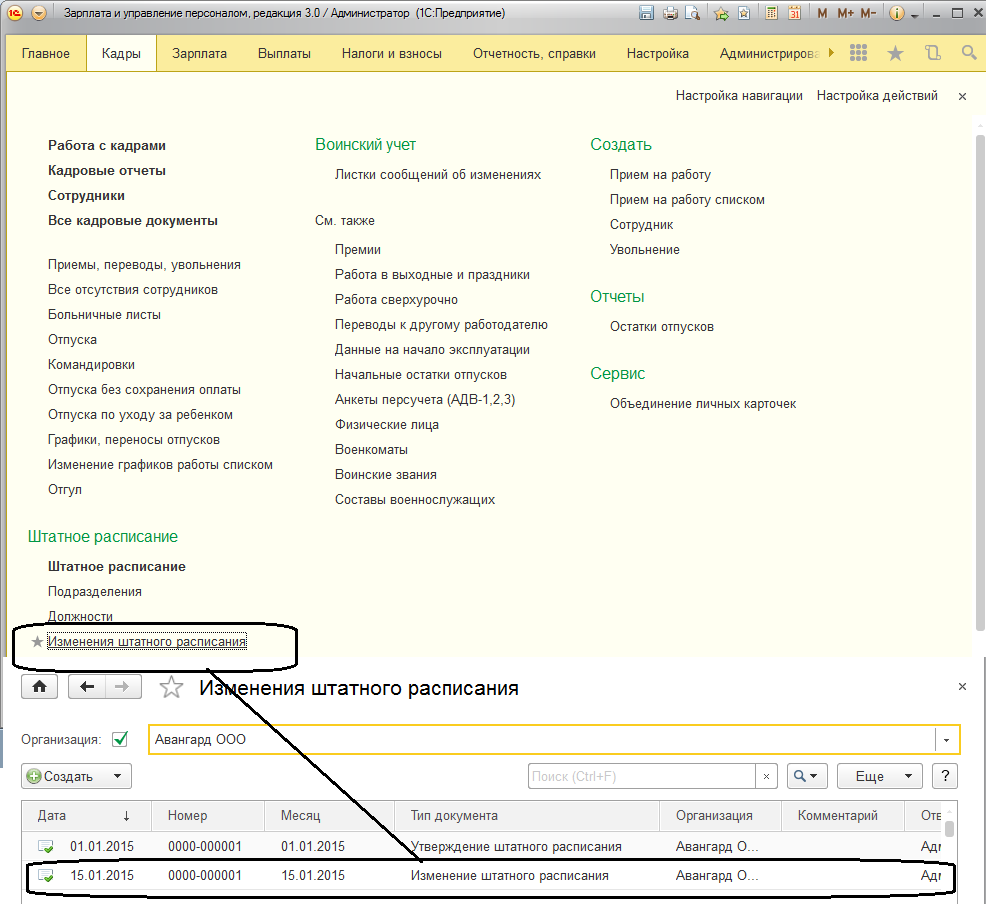Expand the Авангард ООО organization dropdown
986x904 pixels.
point(946,740)
